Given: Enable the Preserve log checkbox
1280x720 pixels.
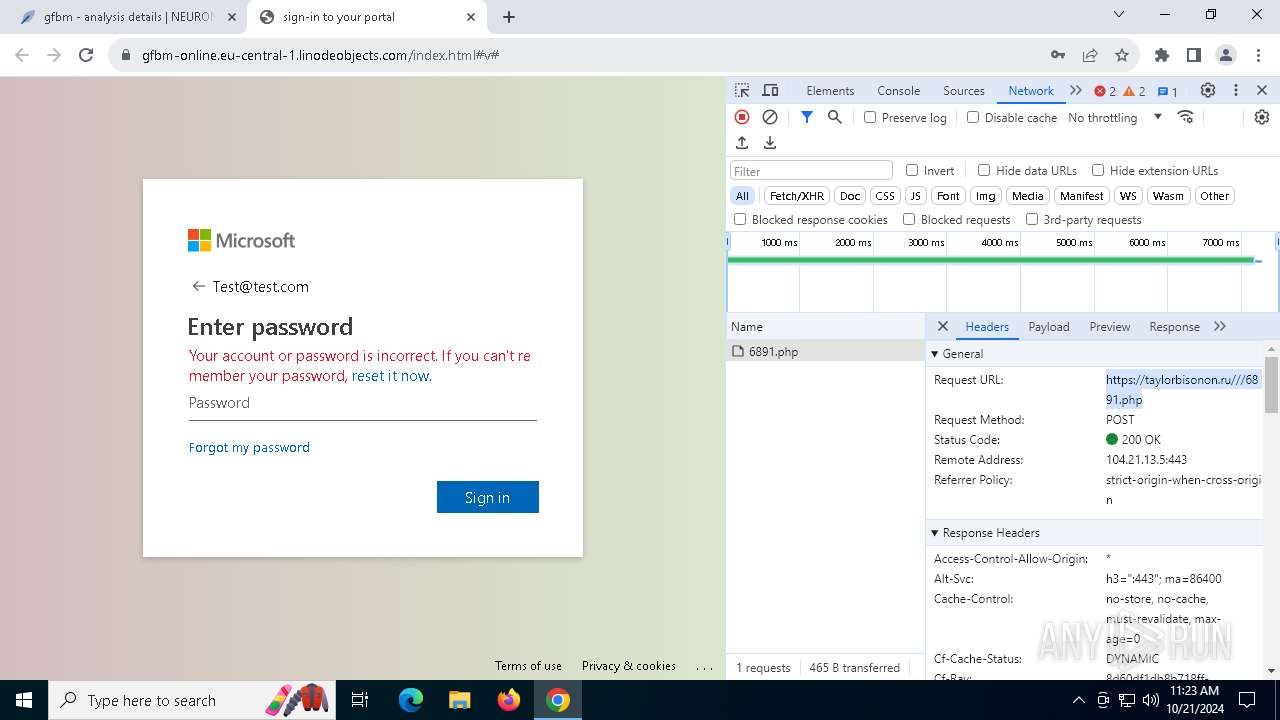Looking at the screenshot, I should click(x=870, y=117).
